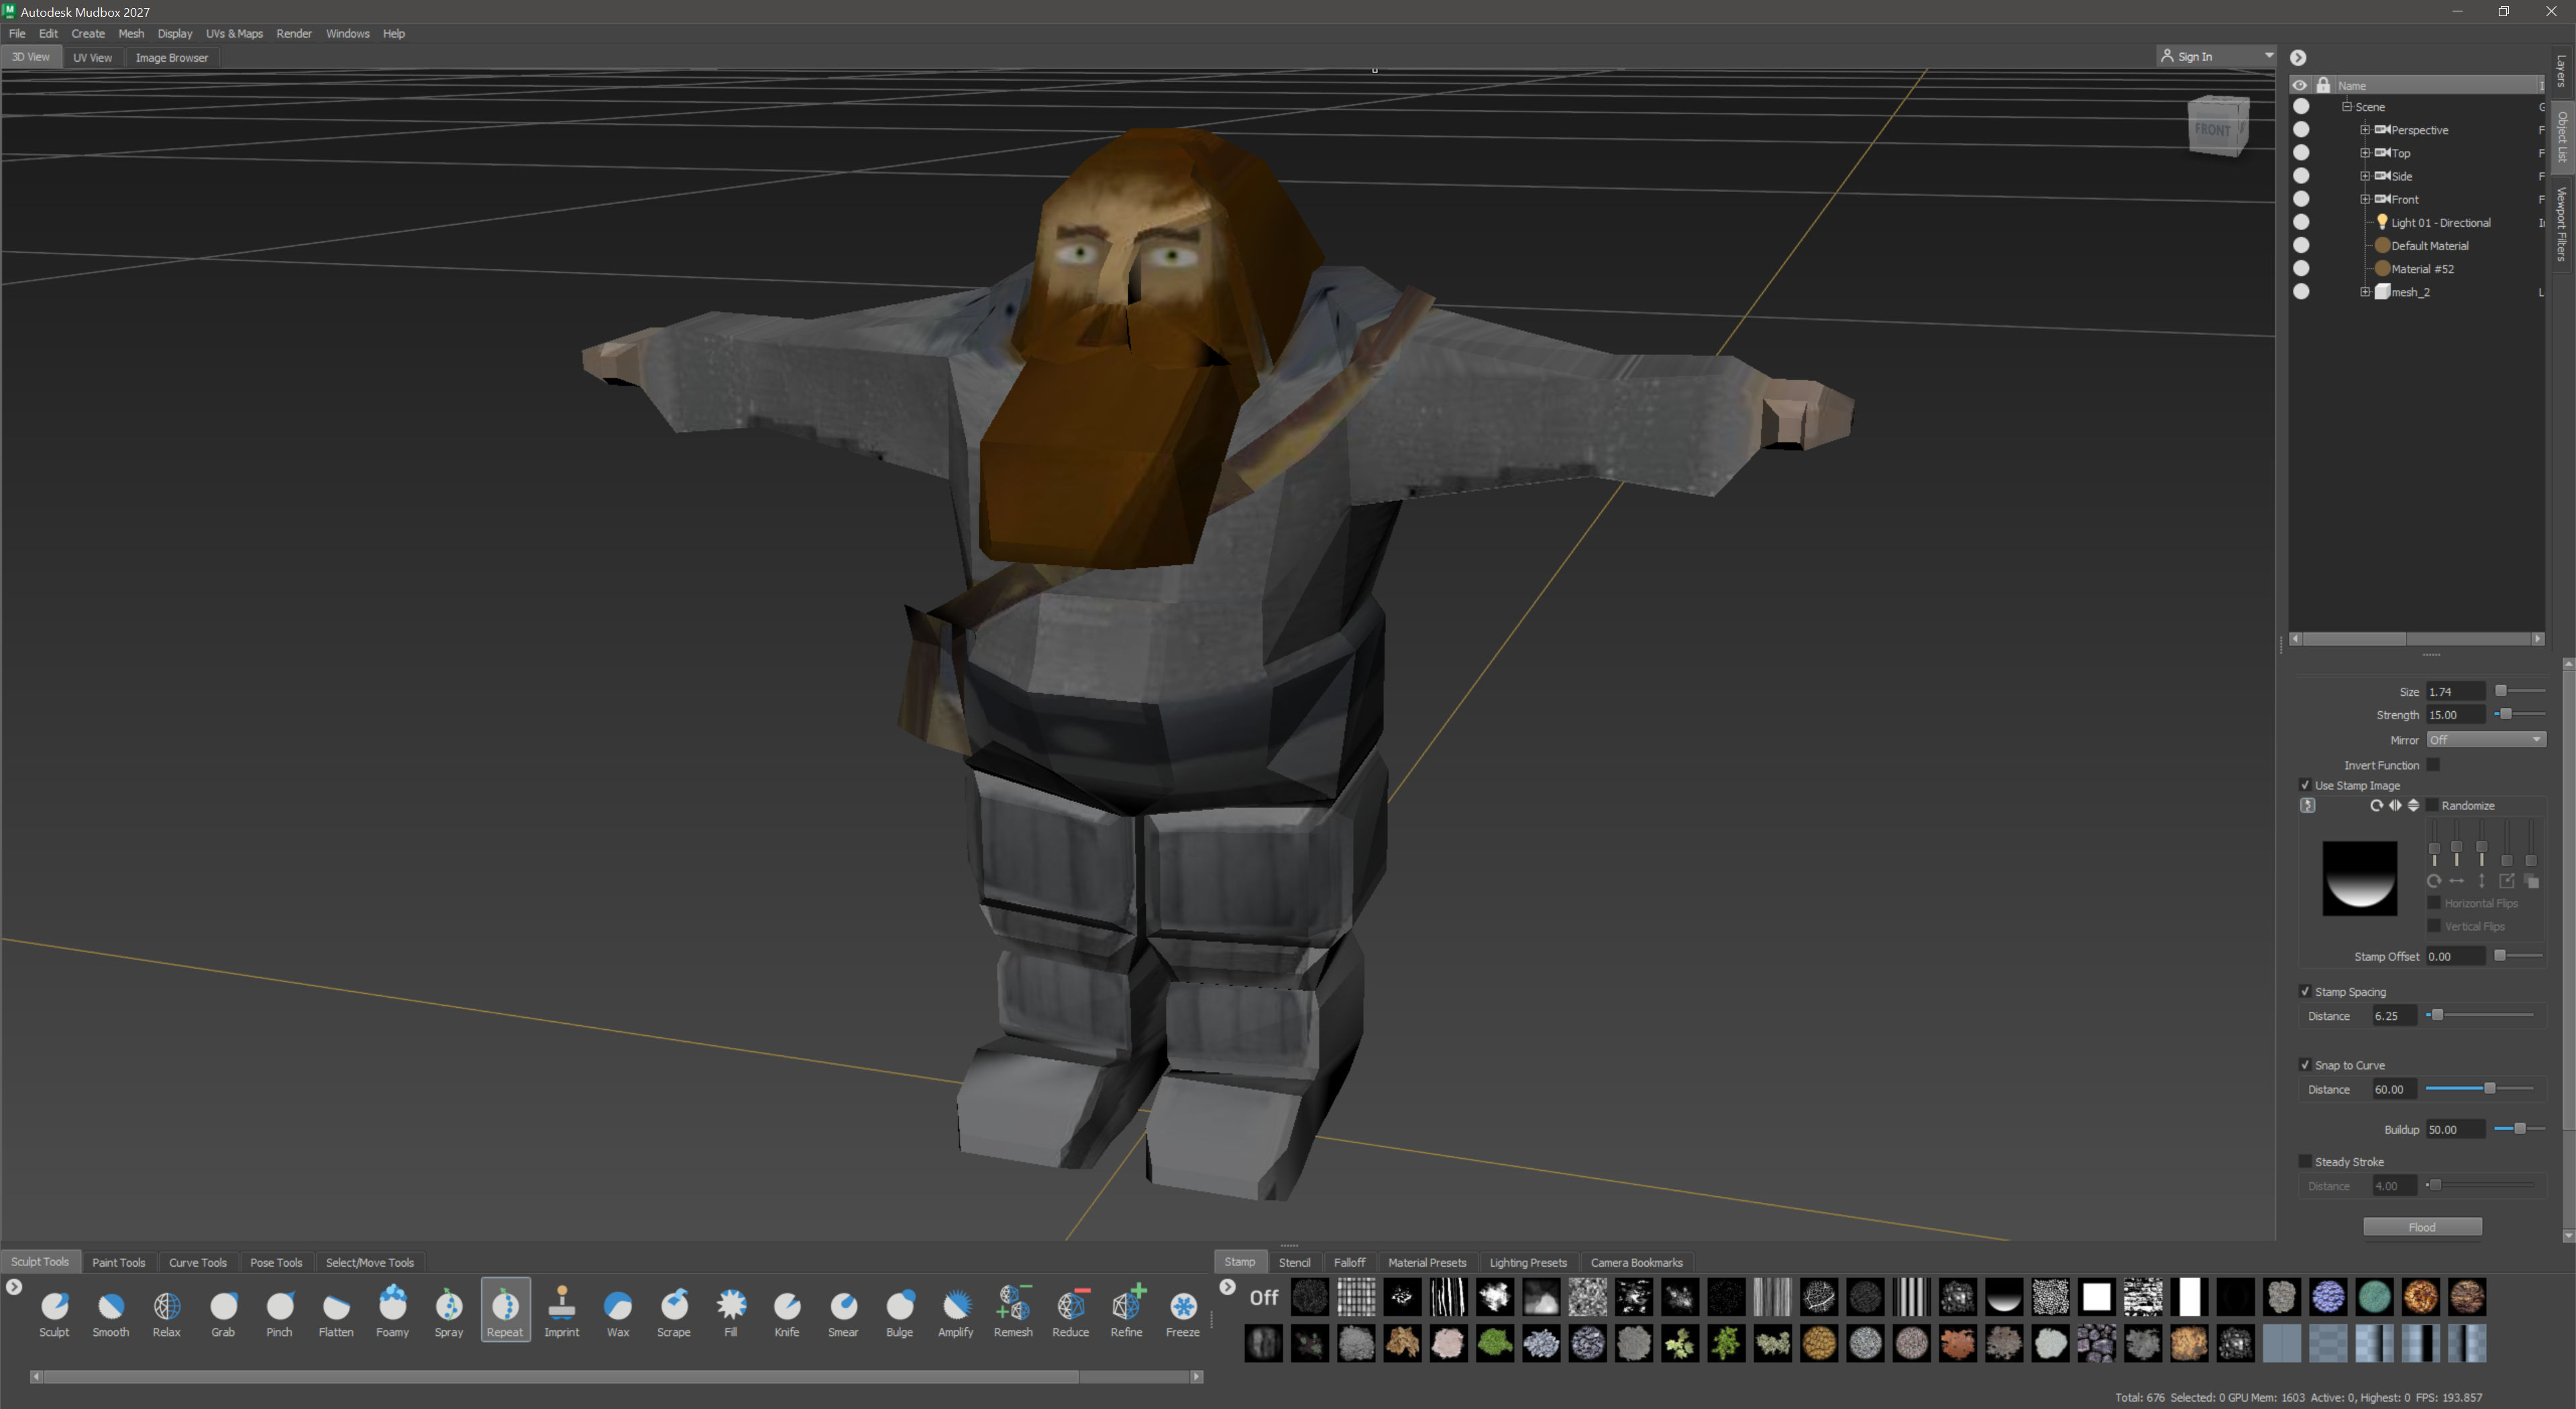Select the Foamy tool

[392, 1311]
